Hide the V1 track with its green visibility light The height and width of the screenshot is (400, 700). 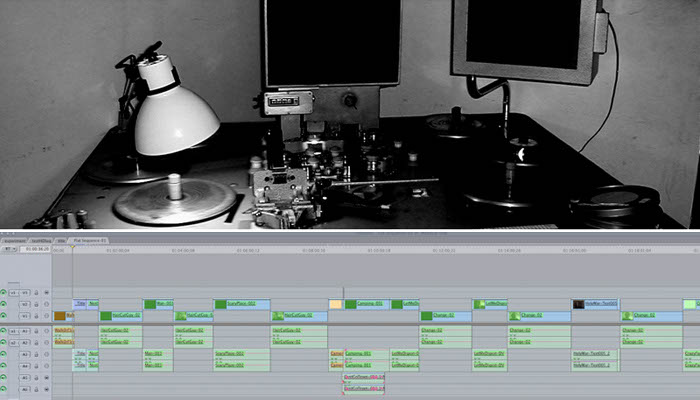(x=3, y=316)
